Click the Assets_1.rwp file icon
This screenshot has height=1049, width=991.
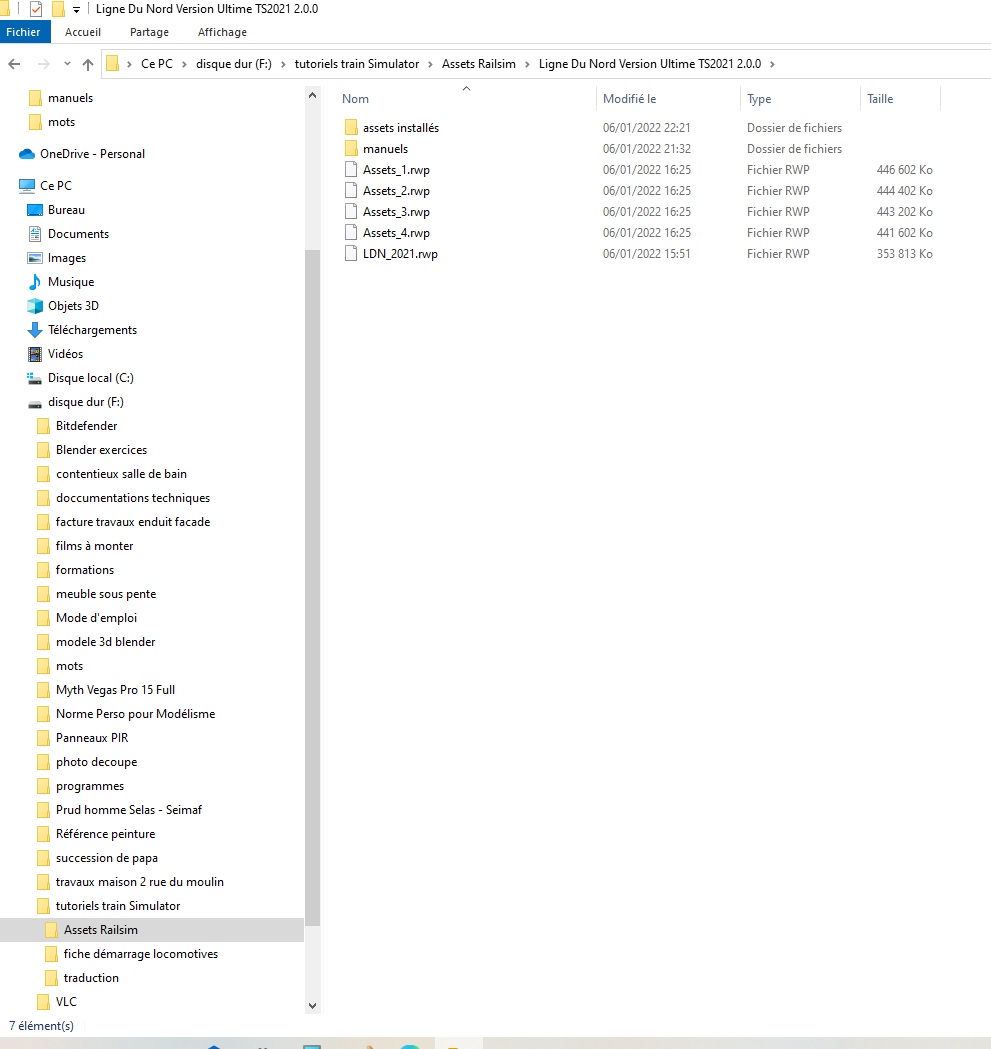(350, 170)
